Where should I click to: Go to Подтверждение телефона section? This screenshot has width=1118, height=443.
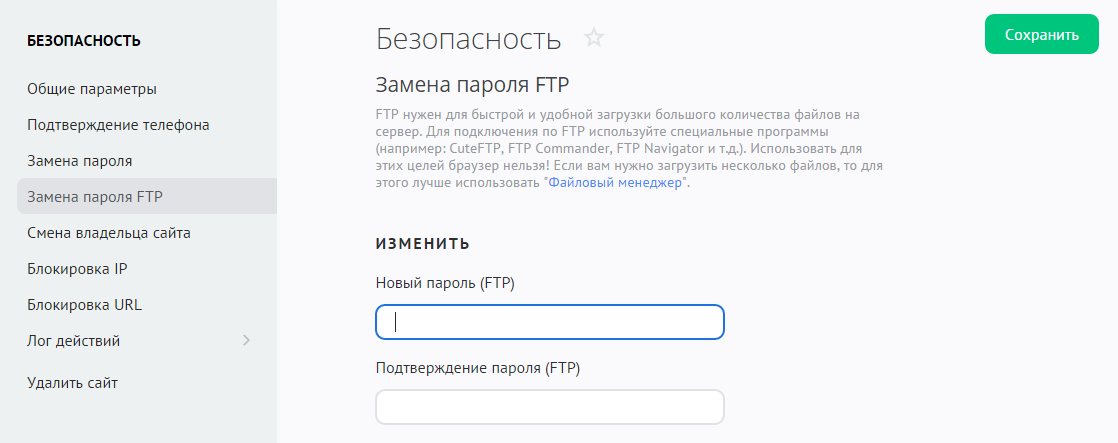pos(118,125)
